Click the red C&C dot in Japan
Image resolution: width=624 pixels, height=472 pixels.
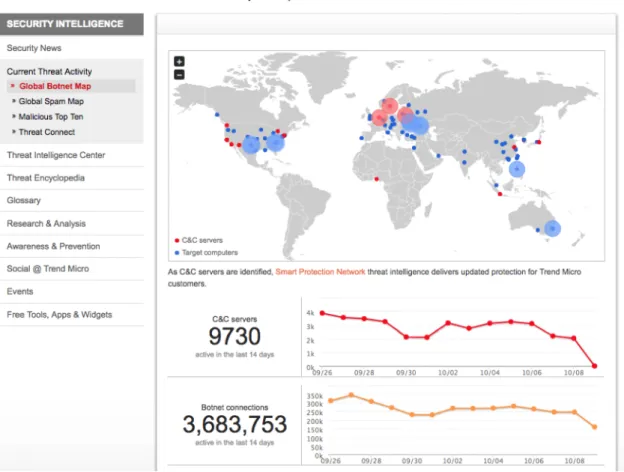[x=539, y=142]
